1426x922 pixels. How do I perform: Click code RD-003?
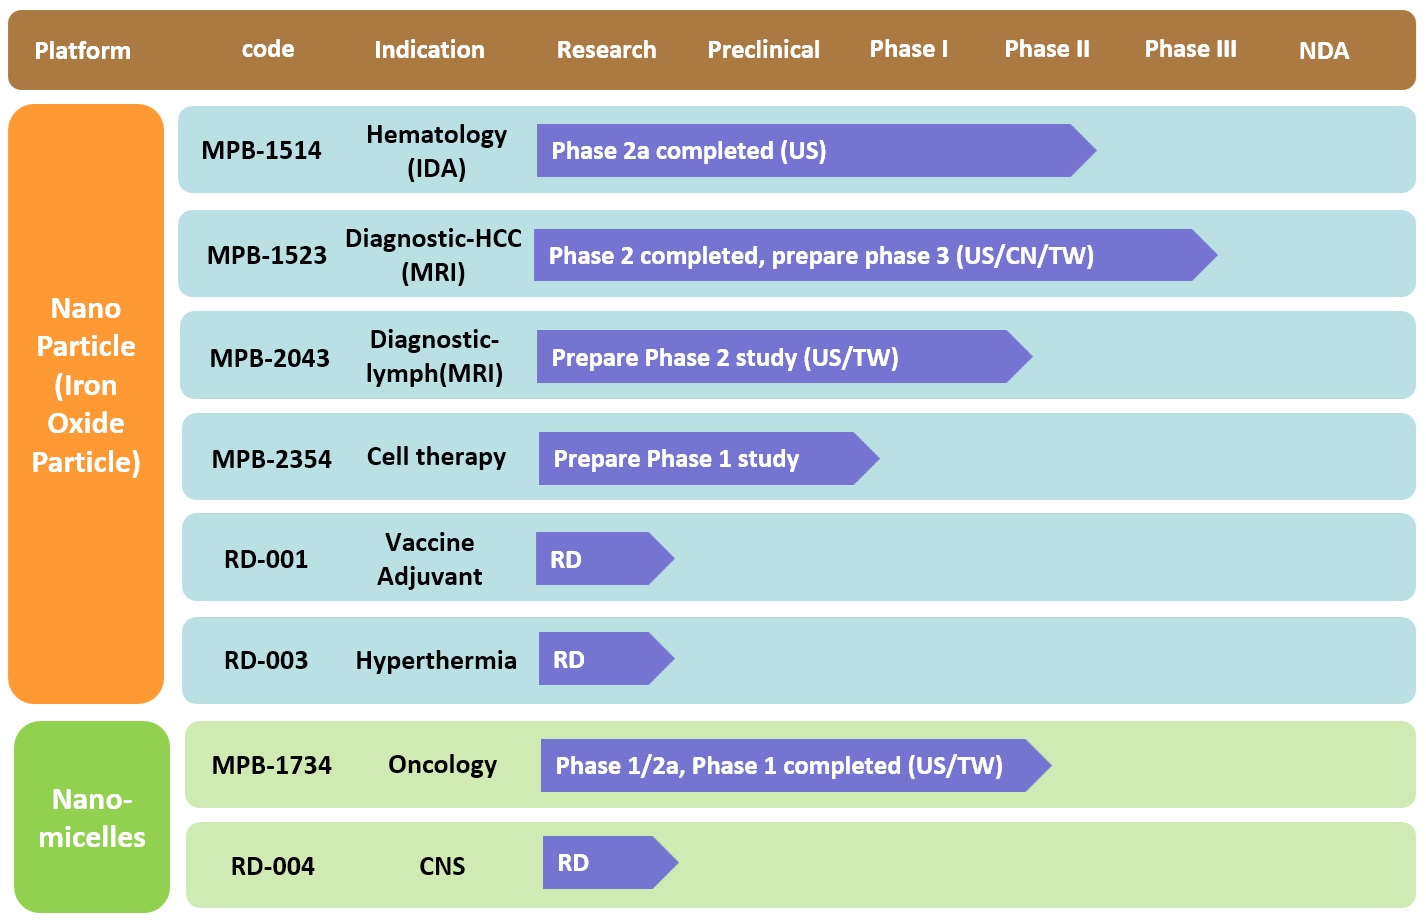[x=266, y=660]
